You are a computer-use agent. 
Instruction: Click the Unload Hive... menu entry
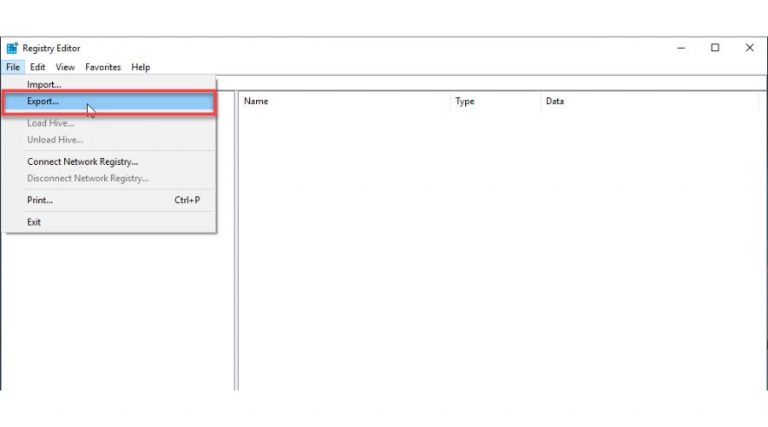(110, 140)
